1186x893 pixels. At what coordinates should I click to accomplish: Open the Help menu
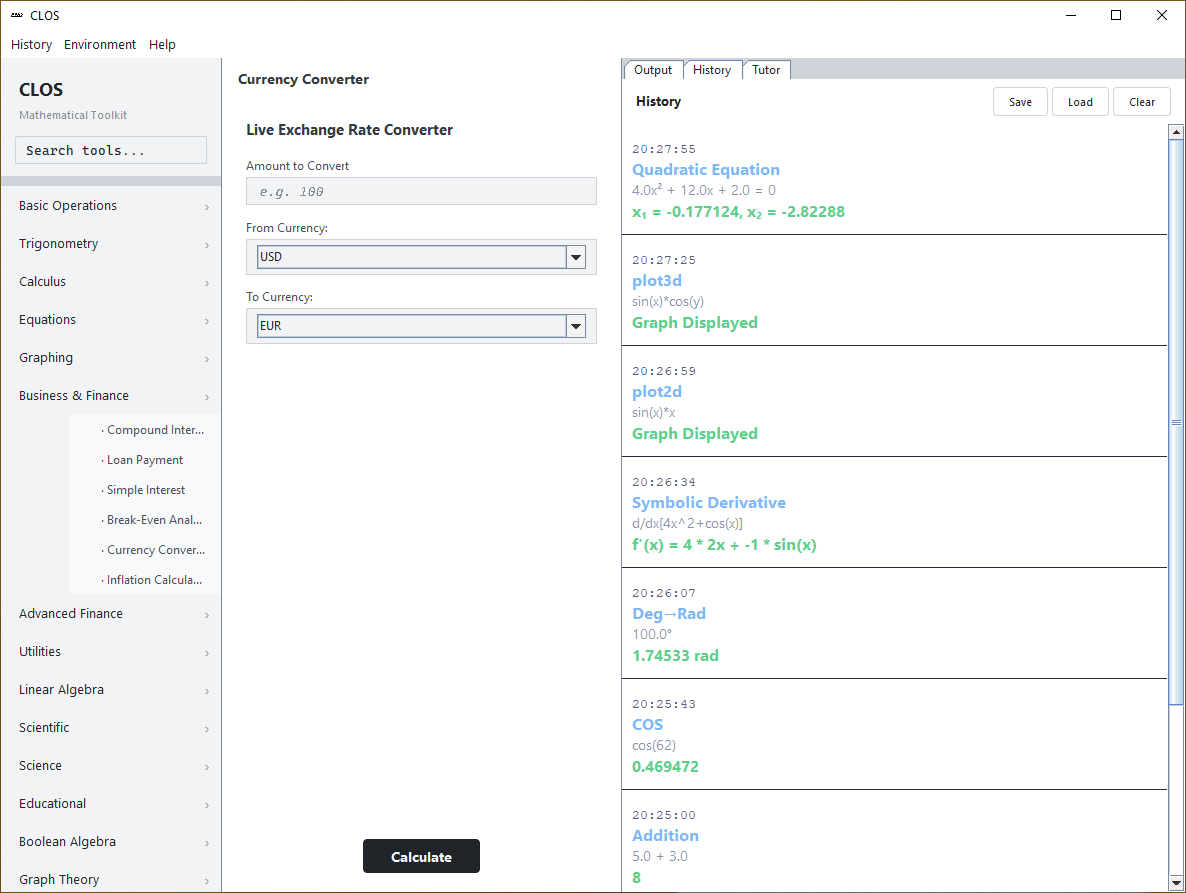pyautogui.click(x=162, y=45)
